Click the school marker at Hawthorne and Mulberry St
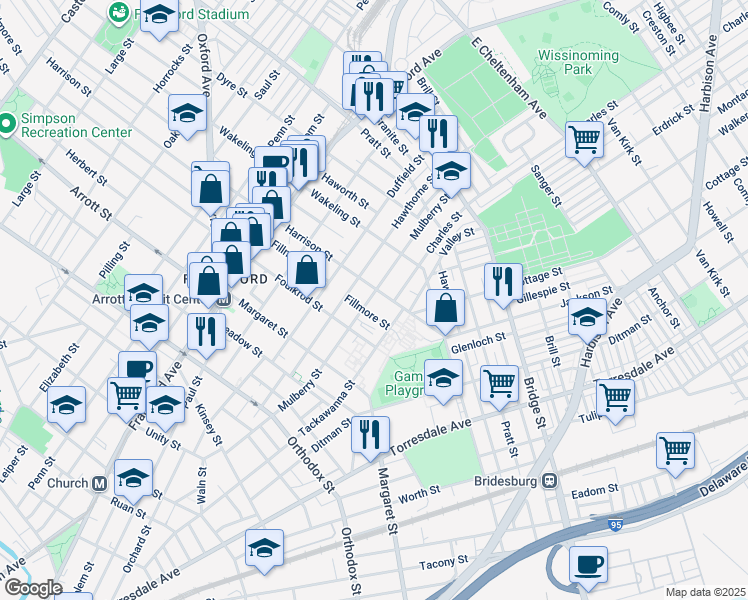This screenshot has width=748, height=600. pos(451,175)
